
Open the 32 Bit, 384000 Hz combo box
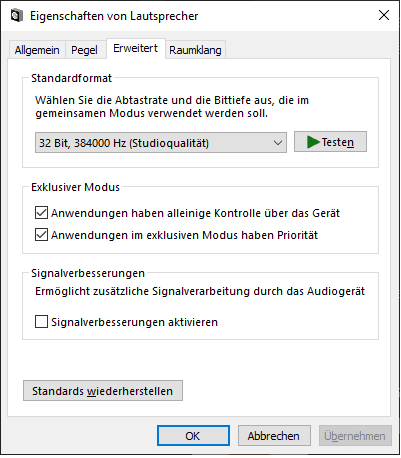click(161, 143)
